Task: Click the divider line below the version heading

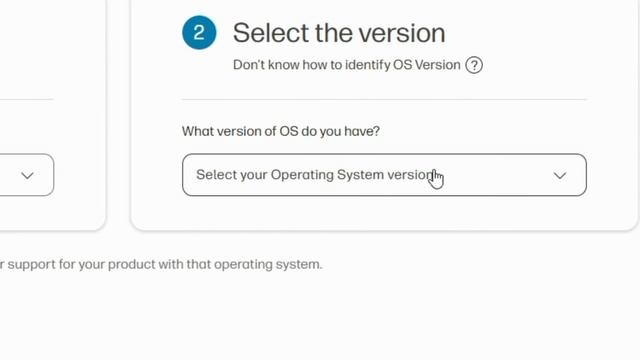Action: coord(384,99)
